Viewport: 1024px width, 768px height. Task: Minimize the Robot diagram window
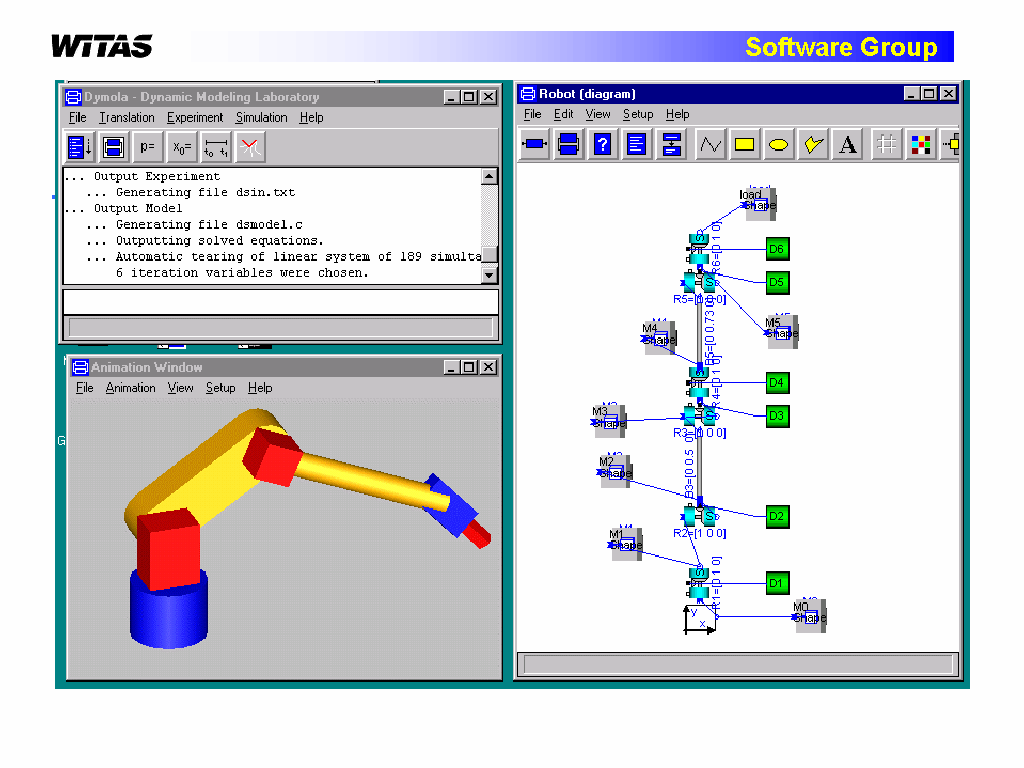coord(912,94)
